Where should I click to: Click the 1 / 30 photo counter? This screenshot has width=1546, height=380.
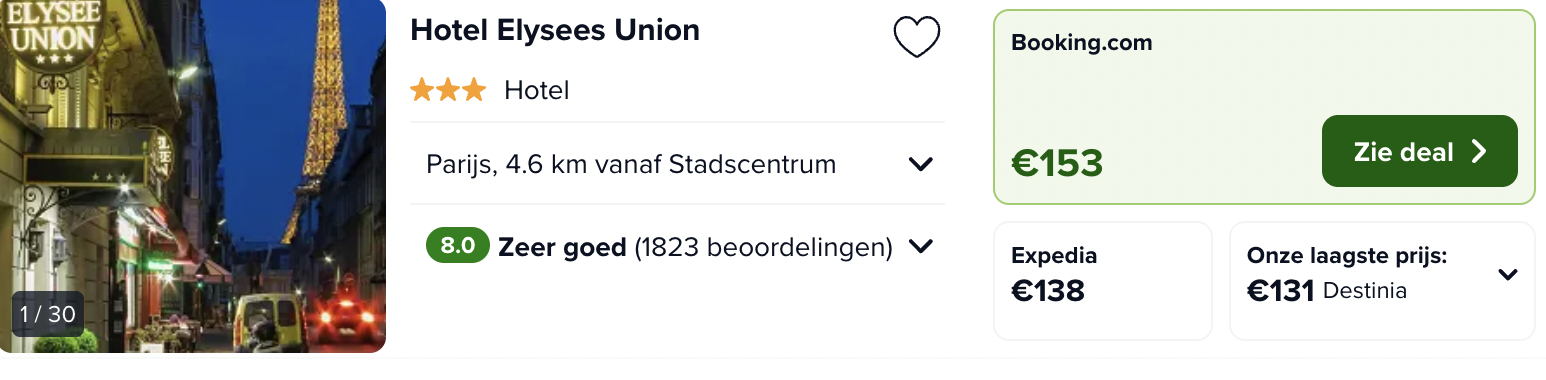47,314
